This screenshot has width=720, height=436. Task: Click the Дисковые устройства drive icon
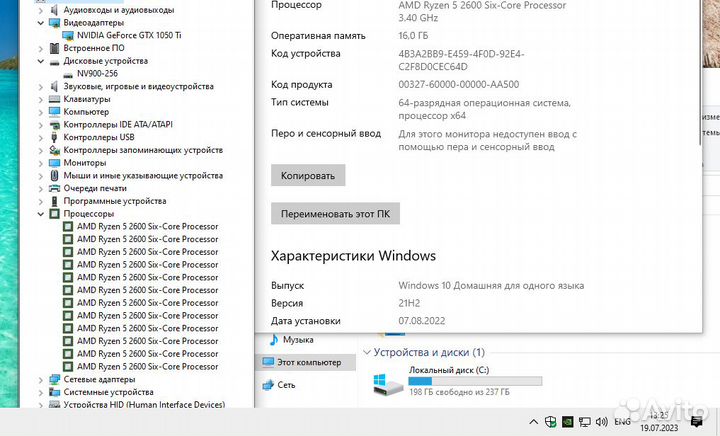[x=54, y=61]
